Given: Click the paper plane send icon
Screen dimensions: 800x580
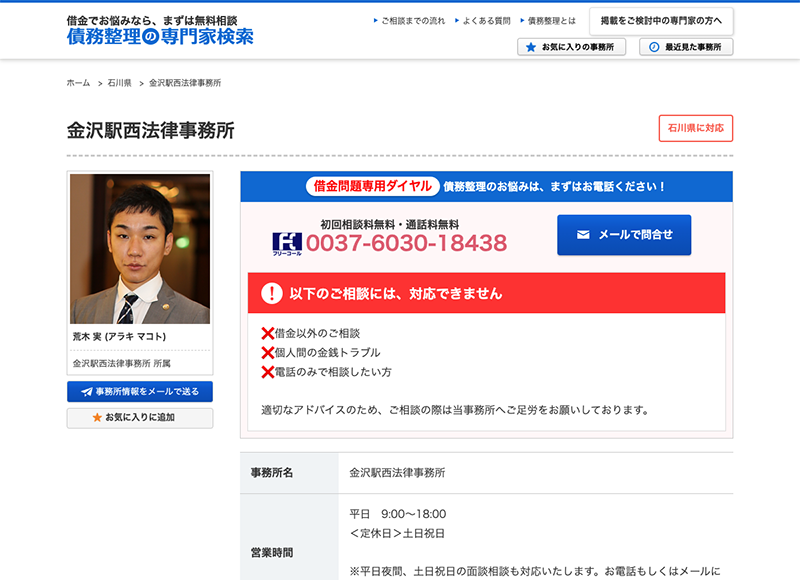Looking at the screenshot, I should coord(87,392).
